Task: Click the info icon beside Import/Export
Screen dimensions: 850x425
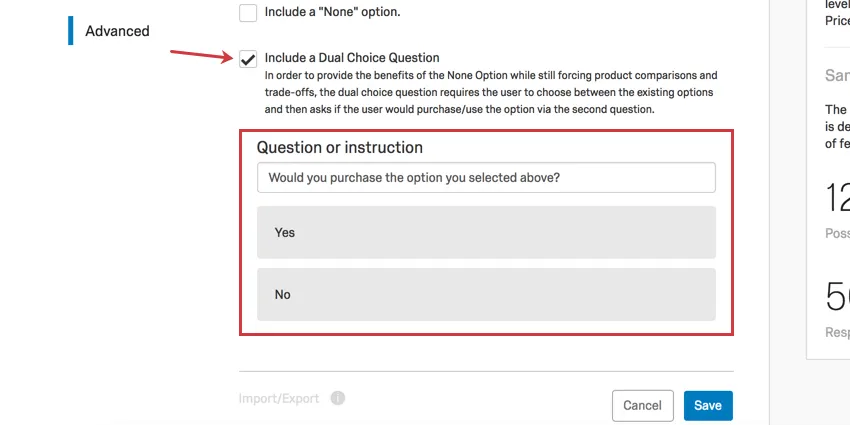Action: click(338, 398)
